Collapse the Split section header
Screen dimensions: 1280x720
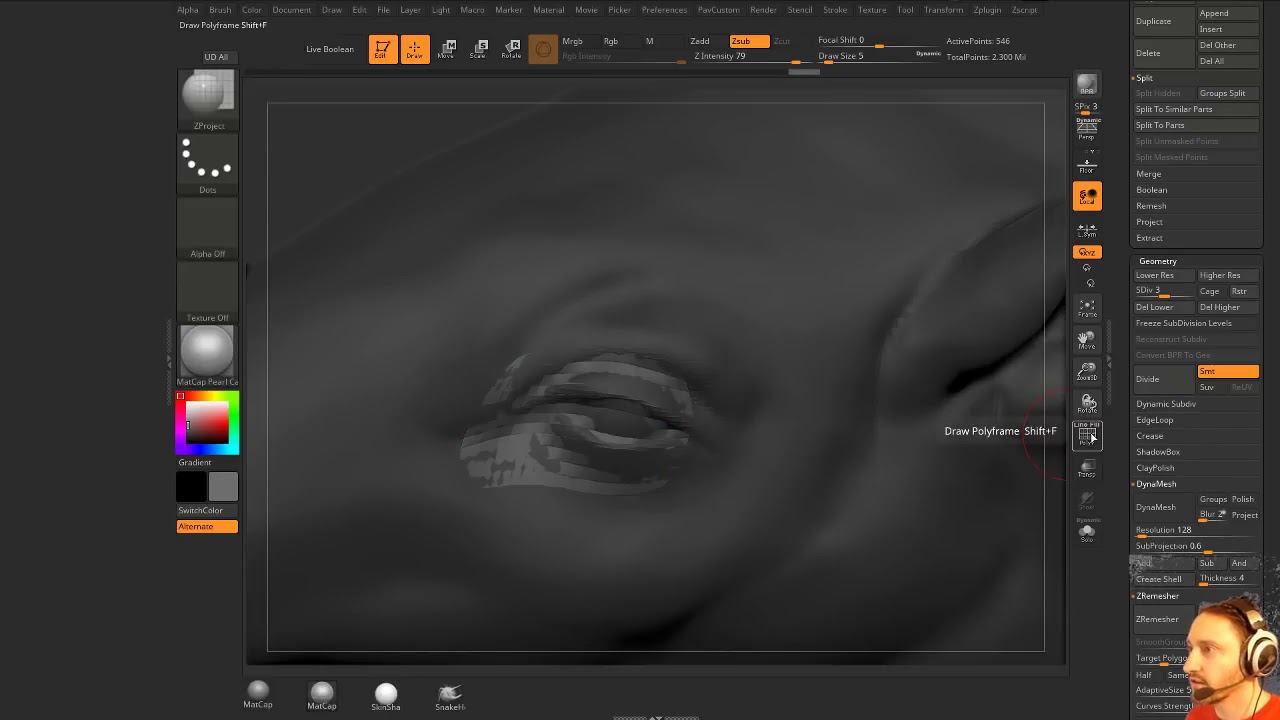pyautogui.click(x=1144, y=78)
